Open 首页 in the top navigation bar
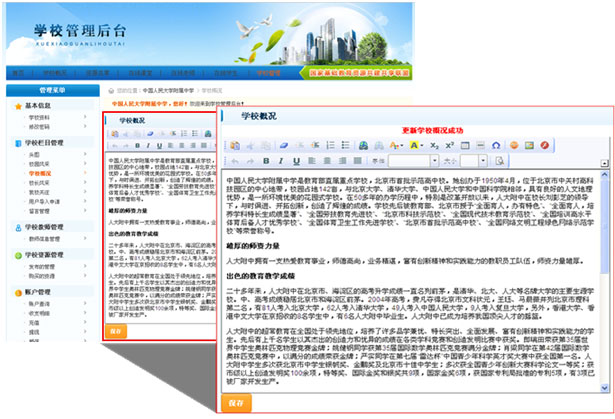The width and height of the screenshot is (615, 419). click(x=18, y=73)
